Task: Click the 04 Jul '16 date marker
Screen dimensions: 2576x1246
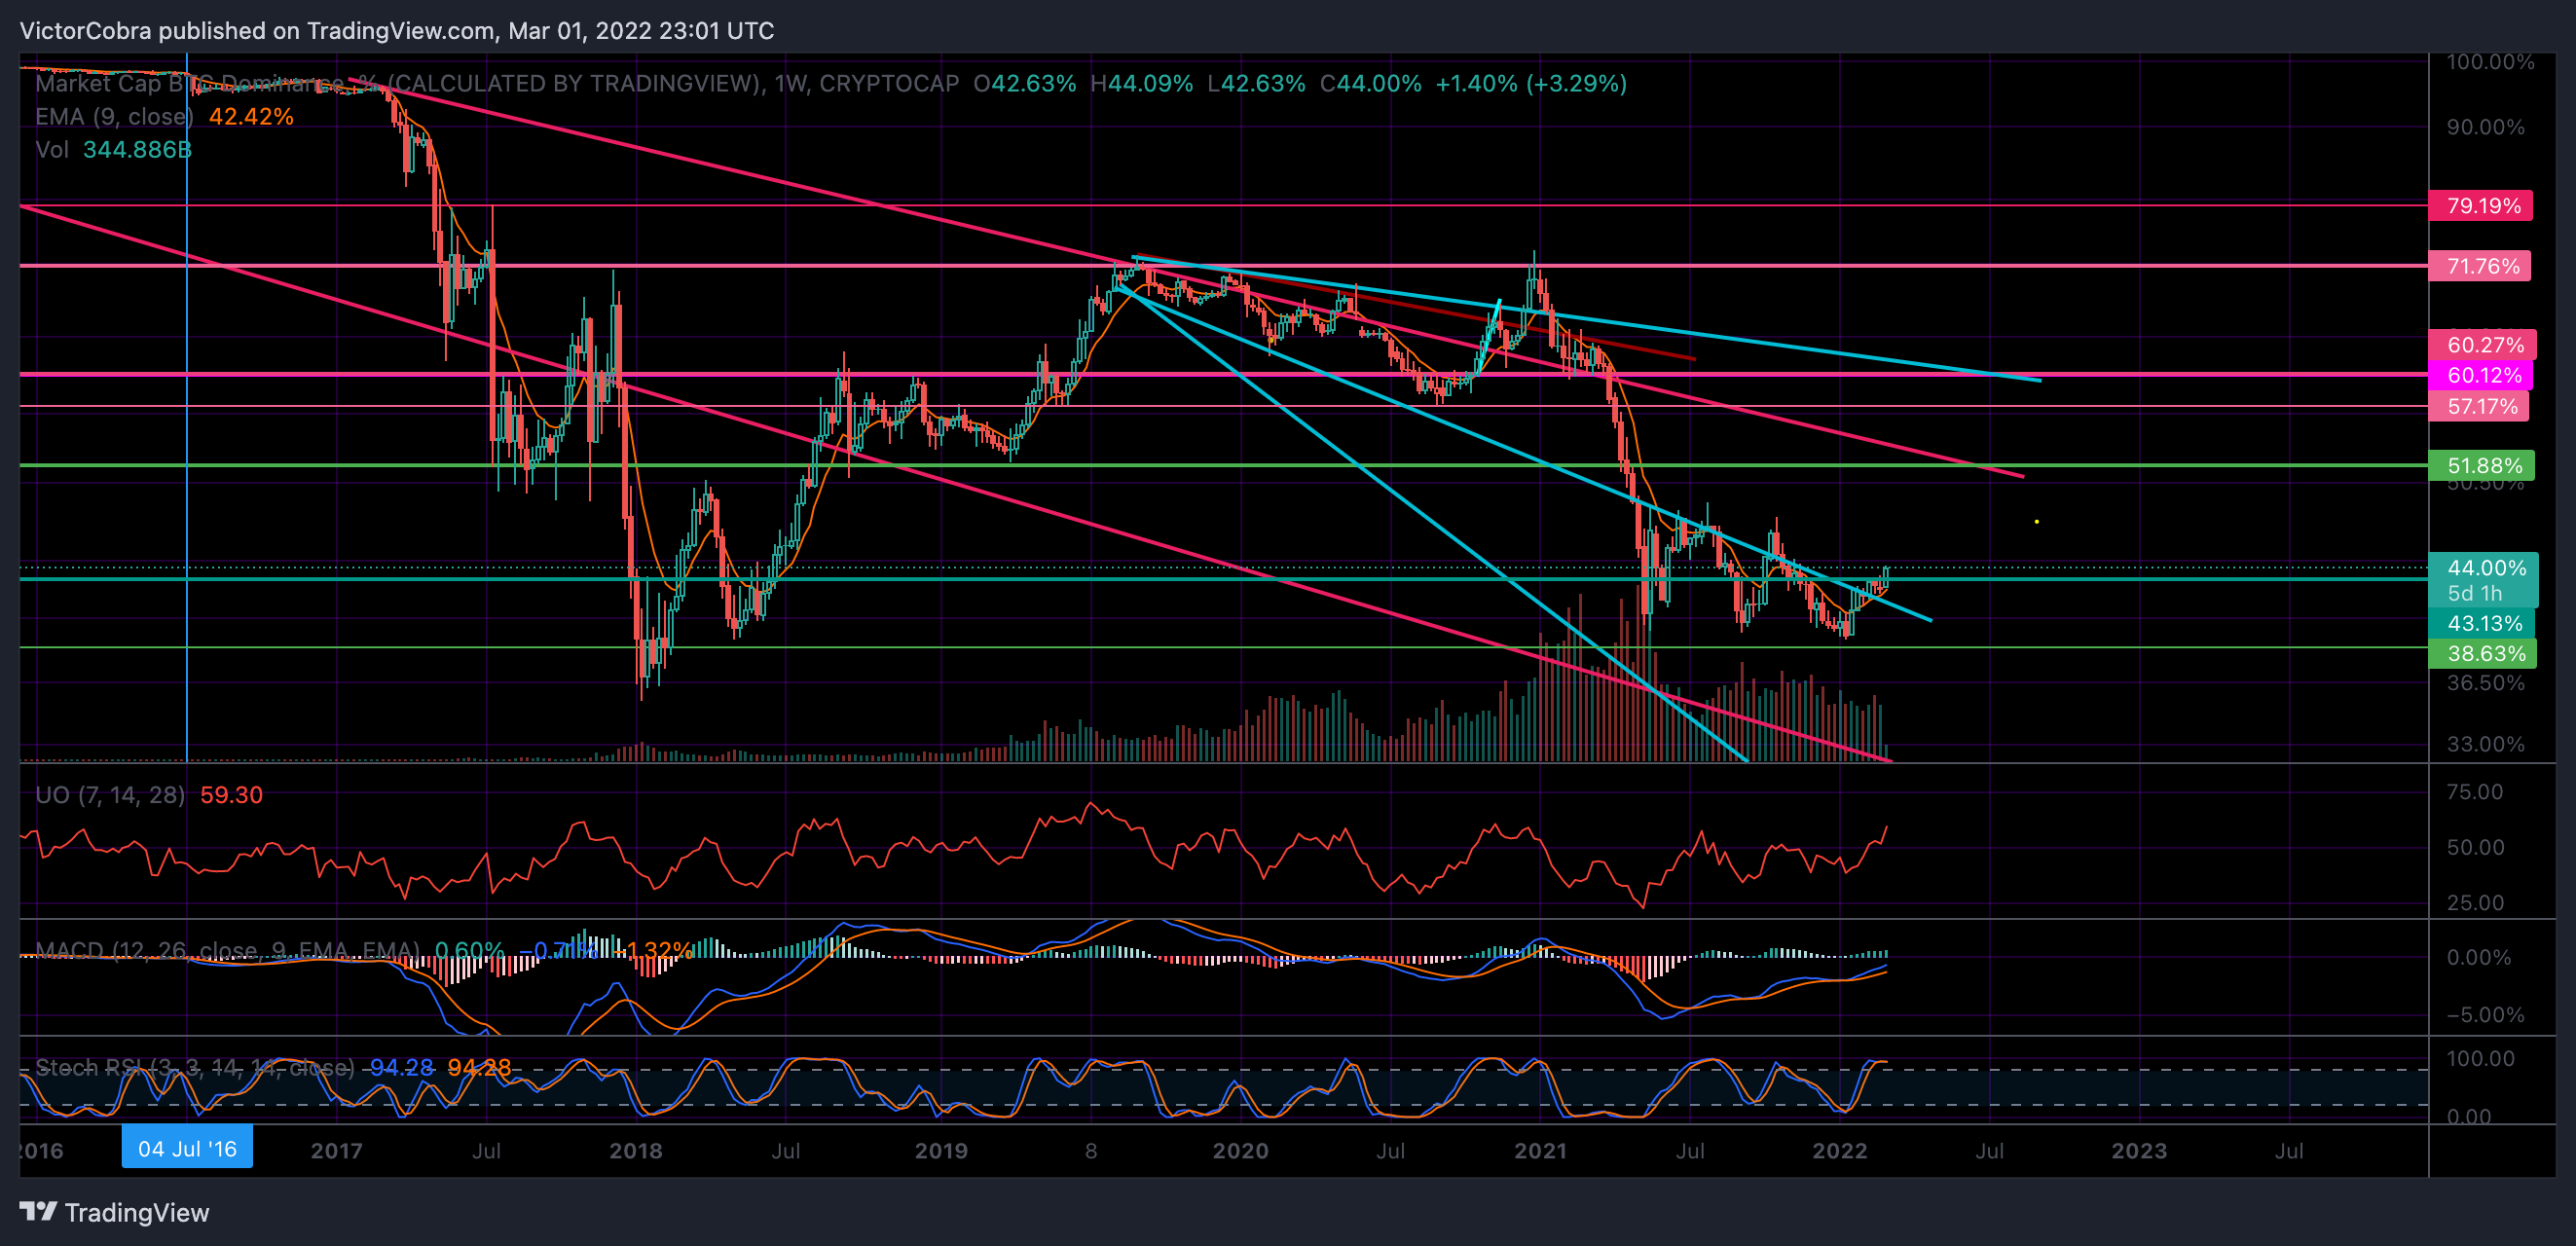Action: (x=187, y=1148)
